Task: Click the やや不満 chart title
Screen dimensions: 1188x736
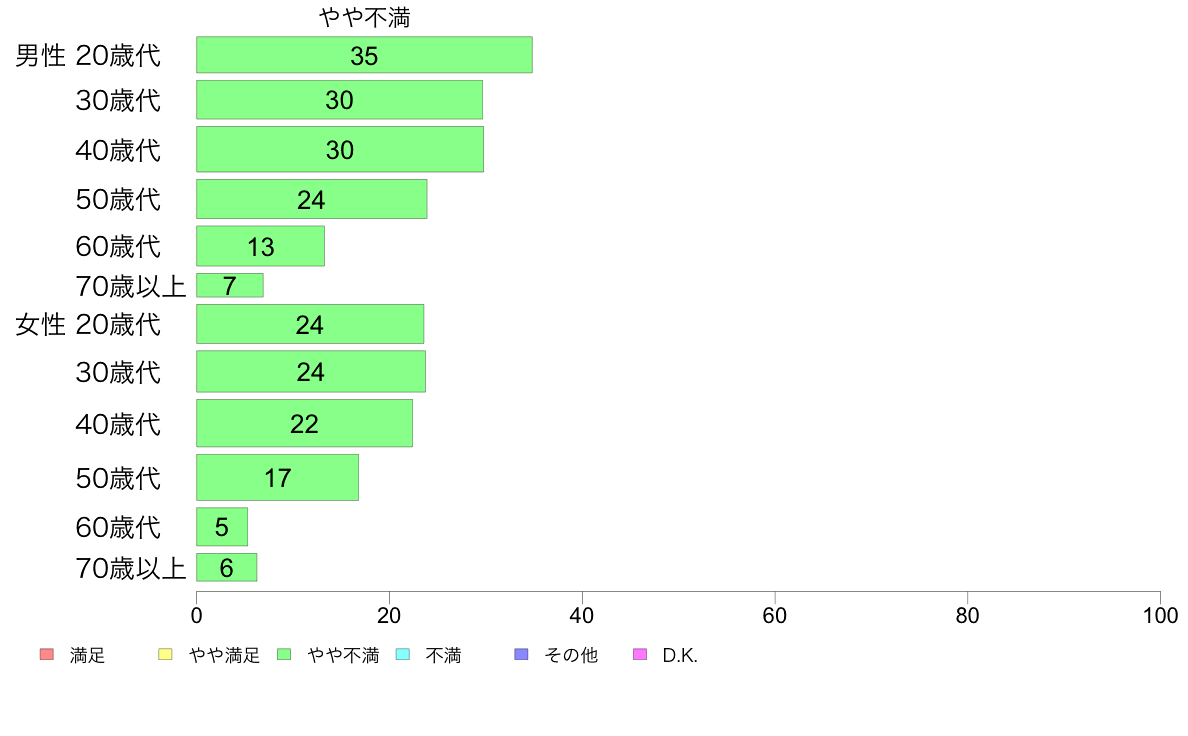Action: click(364, 17)
